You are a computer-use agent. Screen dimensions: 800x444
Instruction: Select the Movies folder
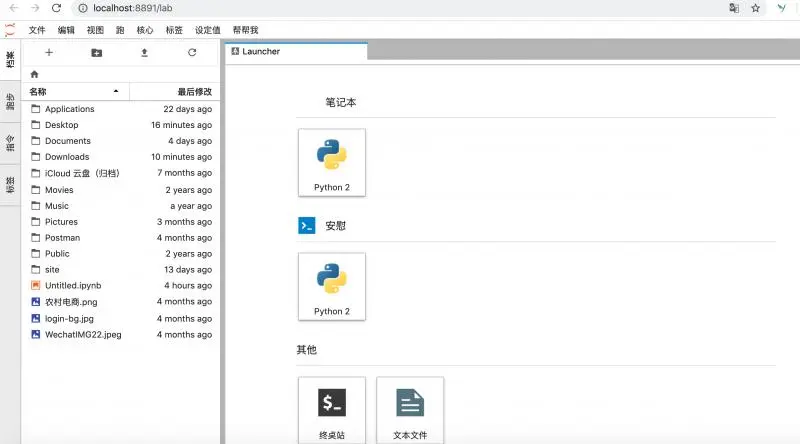[x=121, y=189]
